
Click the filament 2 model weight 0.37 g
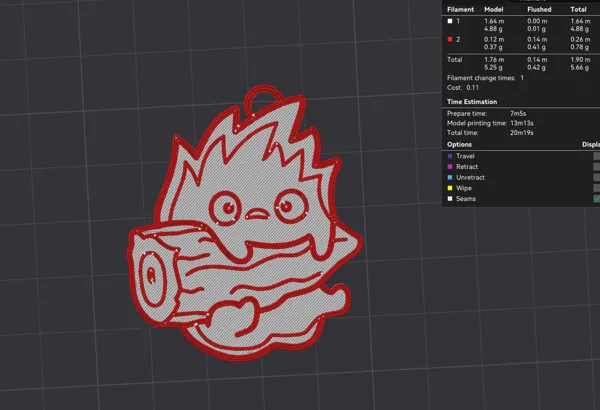(x=493, y=47)
